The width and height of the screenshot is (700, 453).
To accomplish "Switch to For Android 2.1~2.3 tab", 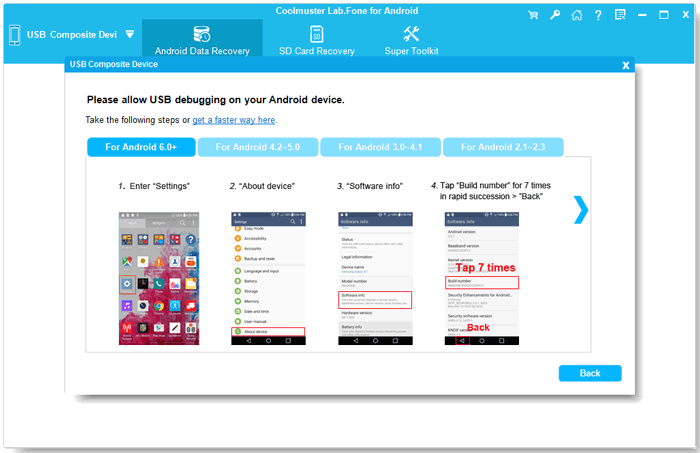I will [503, 147].
